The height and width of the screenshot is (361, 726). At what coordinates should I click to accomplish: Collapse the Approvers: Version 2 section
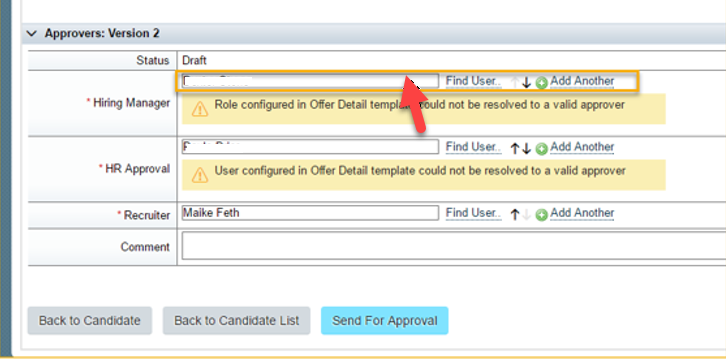[31, 34]
